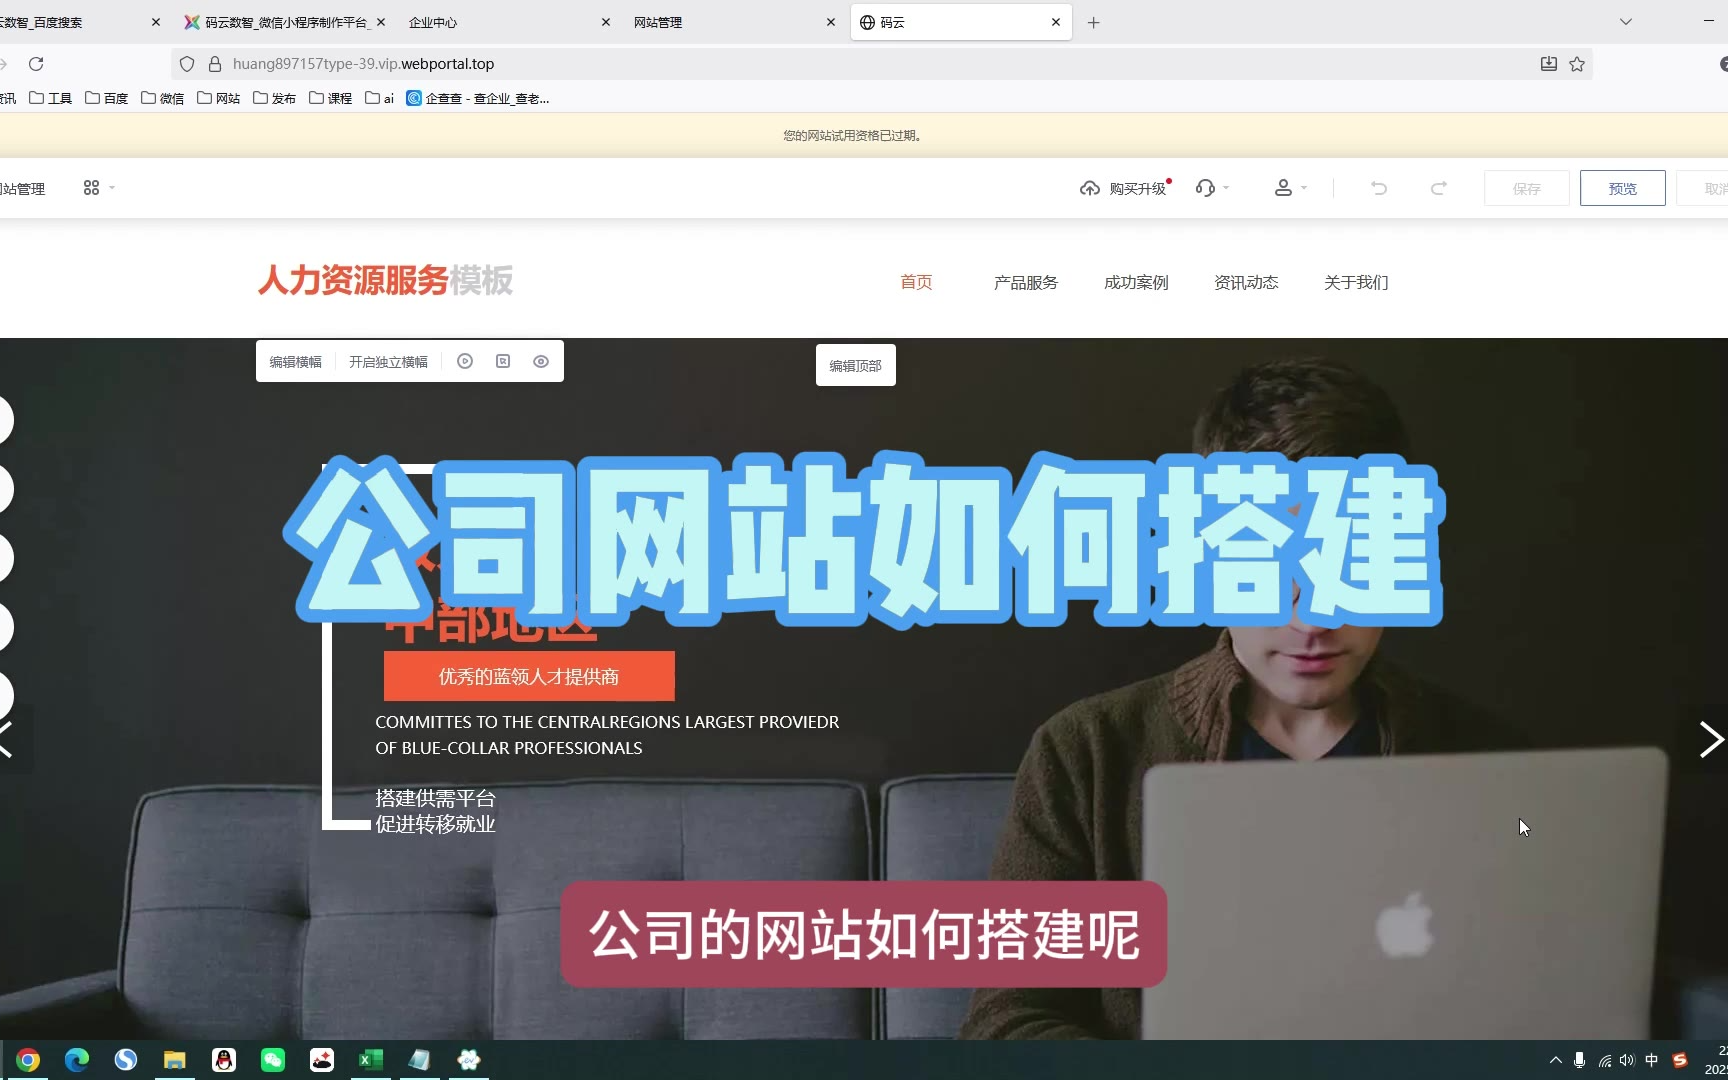Open WeChat from the taskbar
Screen dimensions: 1728x1080
click(273, 1060)
